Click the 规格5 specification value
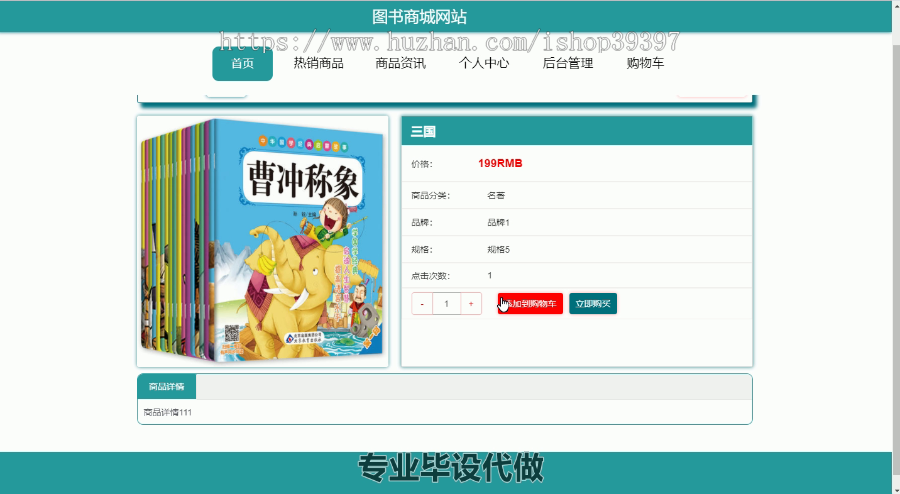This screenshot has height=494, width=900. pyautogui.click(x=498, y=250)
